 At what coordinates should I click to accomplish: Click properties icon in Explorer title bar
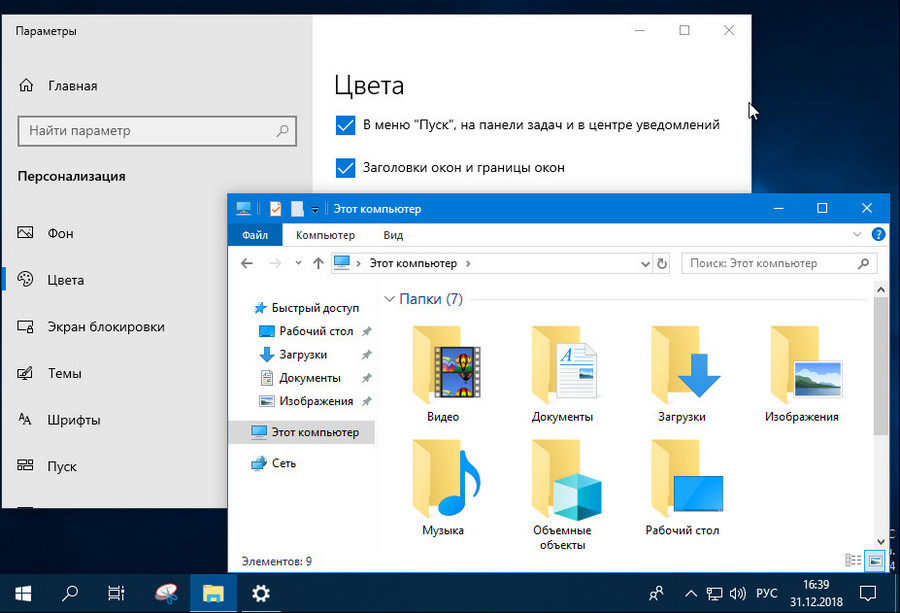(x=276, y=208)
